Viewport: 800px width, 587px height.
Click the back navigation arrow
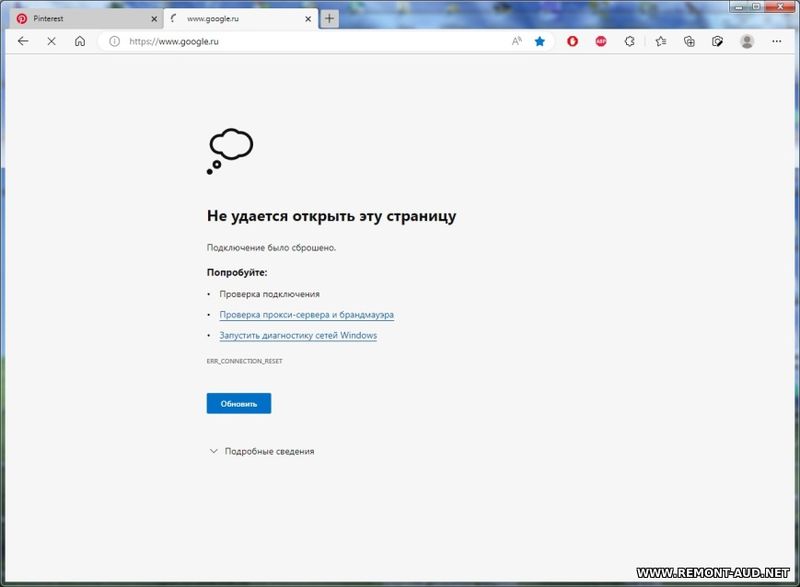(x=23, y=41)
